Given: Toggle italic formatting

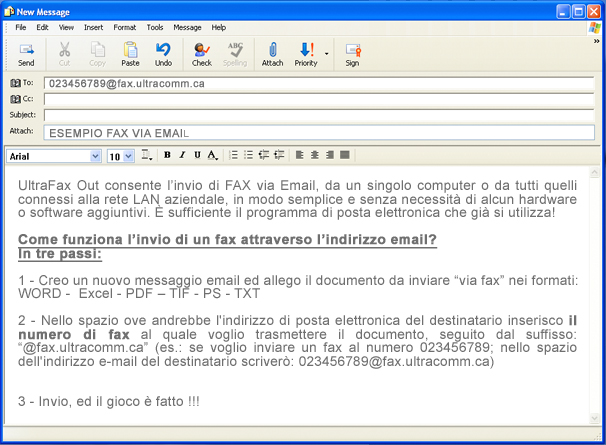Looking at the screenshot, I should 182,156.
